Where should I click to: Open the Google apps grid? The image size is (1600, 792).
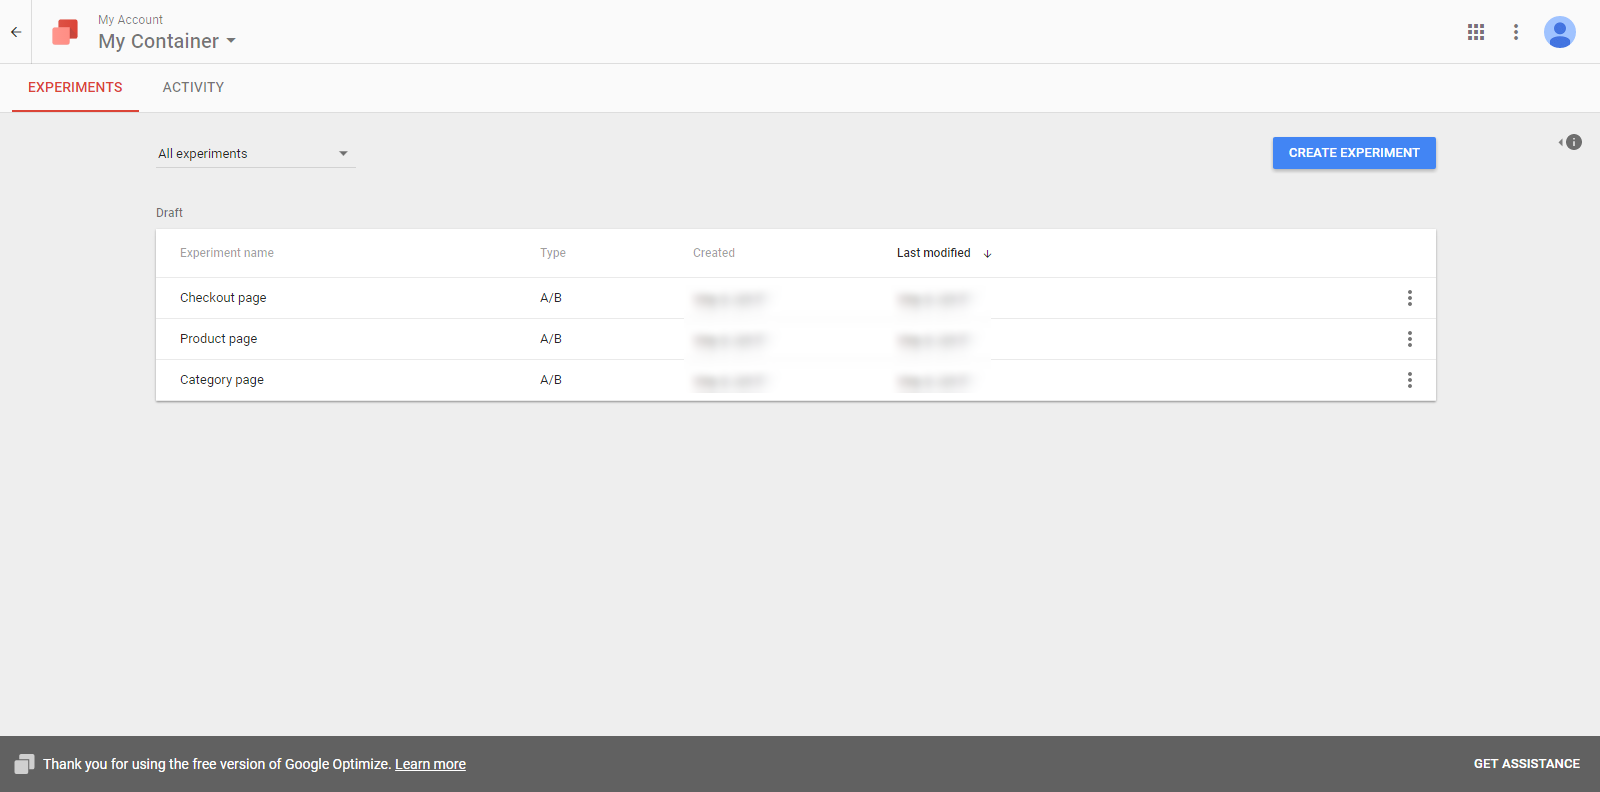(1476, 32)
